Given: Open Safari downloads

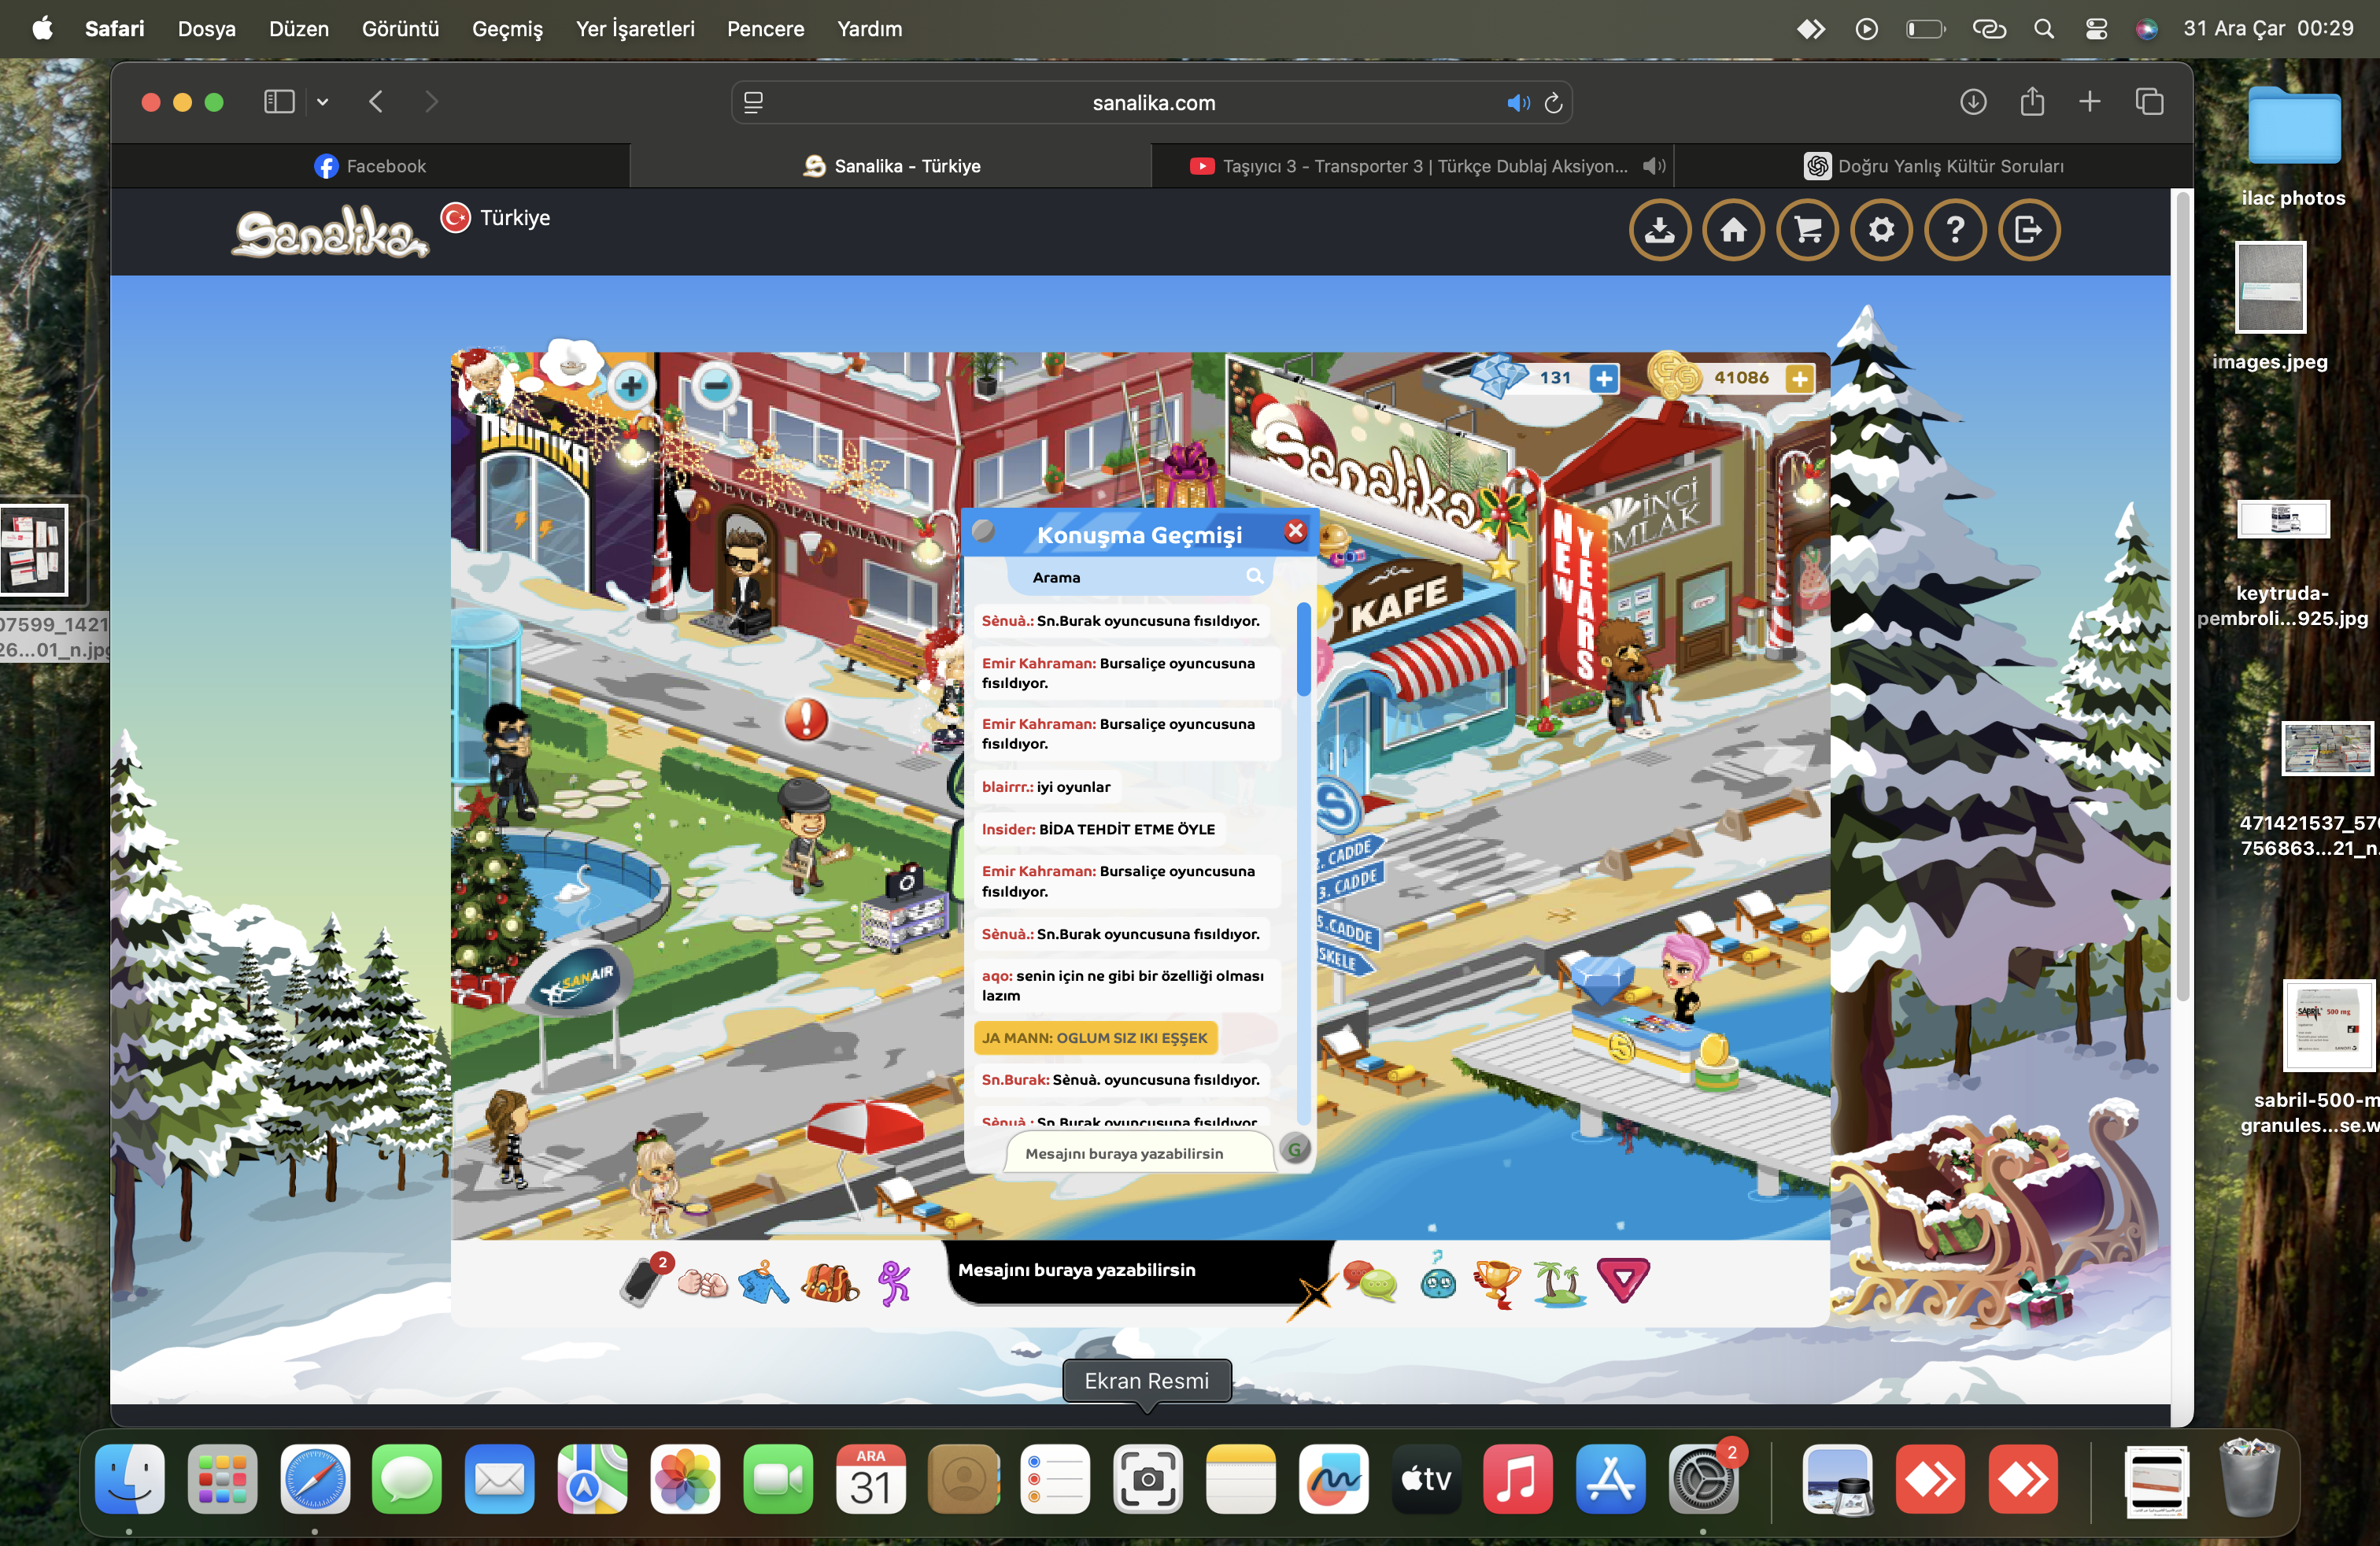Looking at the screenshot, I should pyautogui.click(x=1973, y=102).
